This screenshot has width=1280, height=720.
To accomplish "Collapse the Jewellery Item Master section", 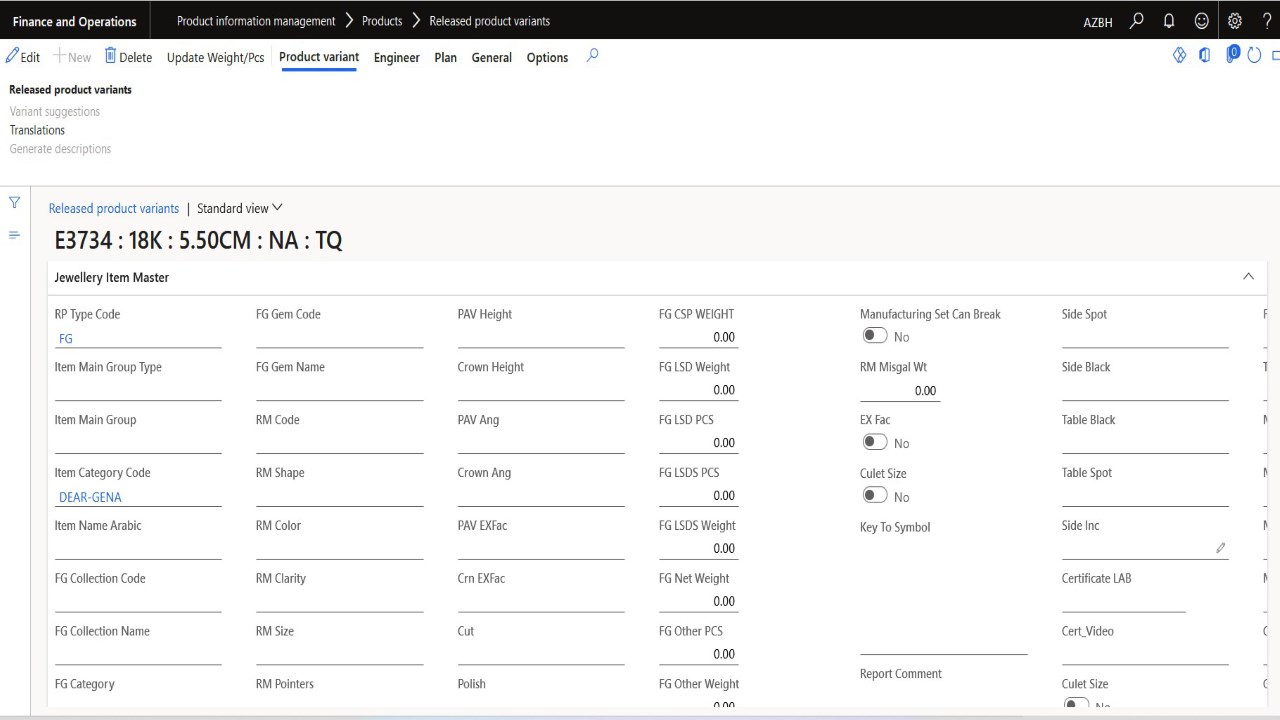I will [1248, 277].
